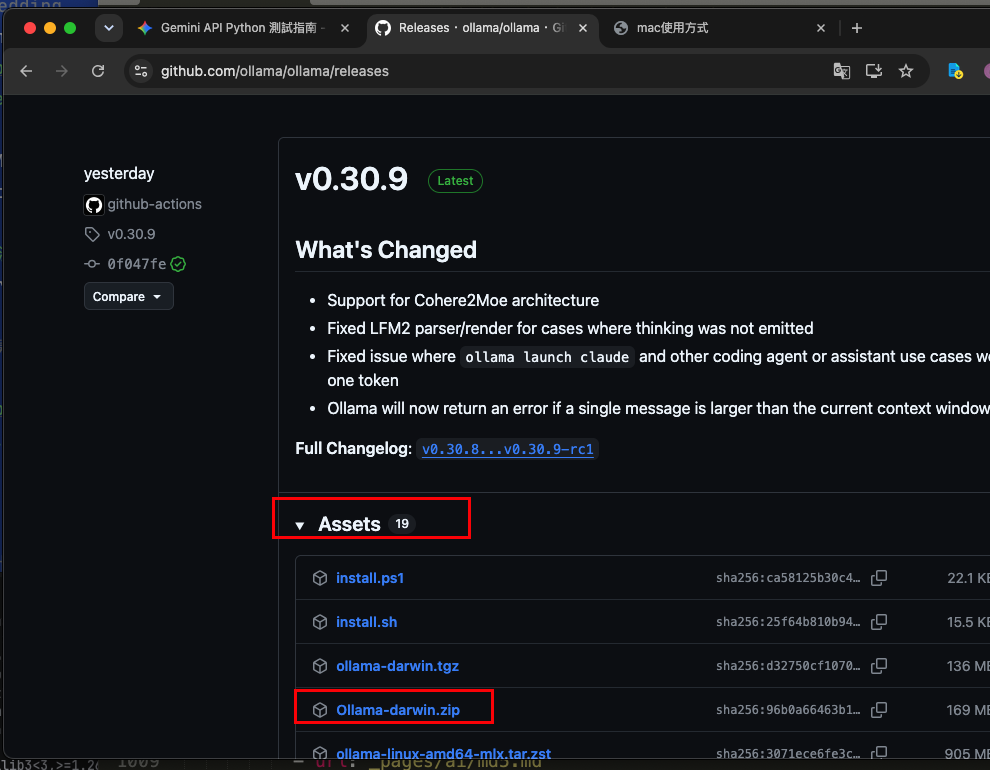Download ollama-darwin.tgz asset

[x=397, y=666]
